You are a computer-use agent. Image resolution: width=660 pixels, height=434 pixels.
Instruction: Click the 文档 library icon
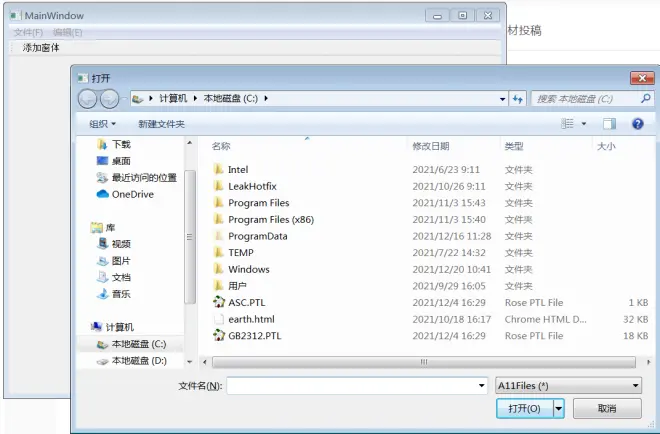point(103,277)
